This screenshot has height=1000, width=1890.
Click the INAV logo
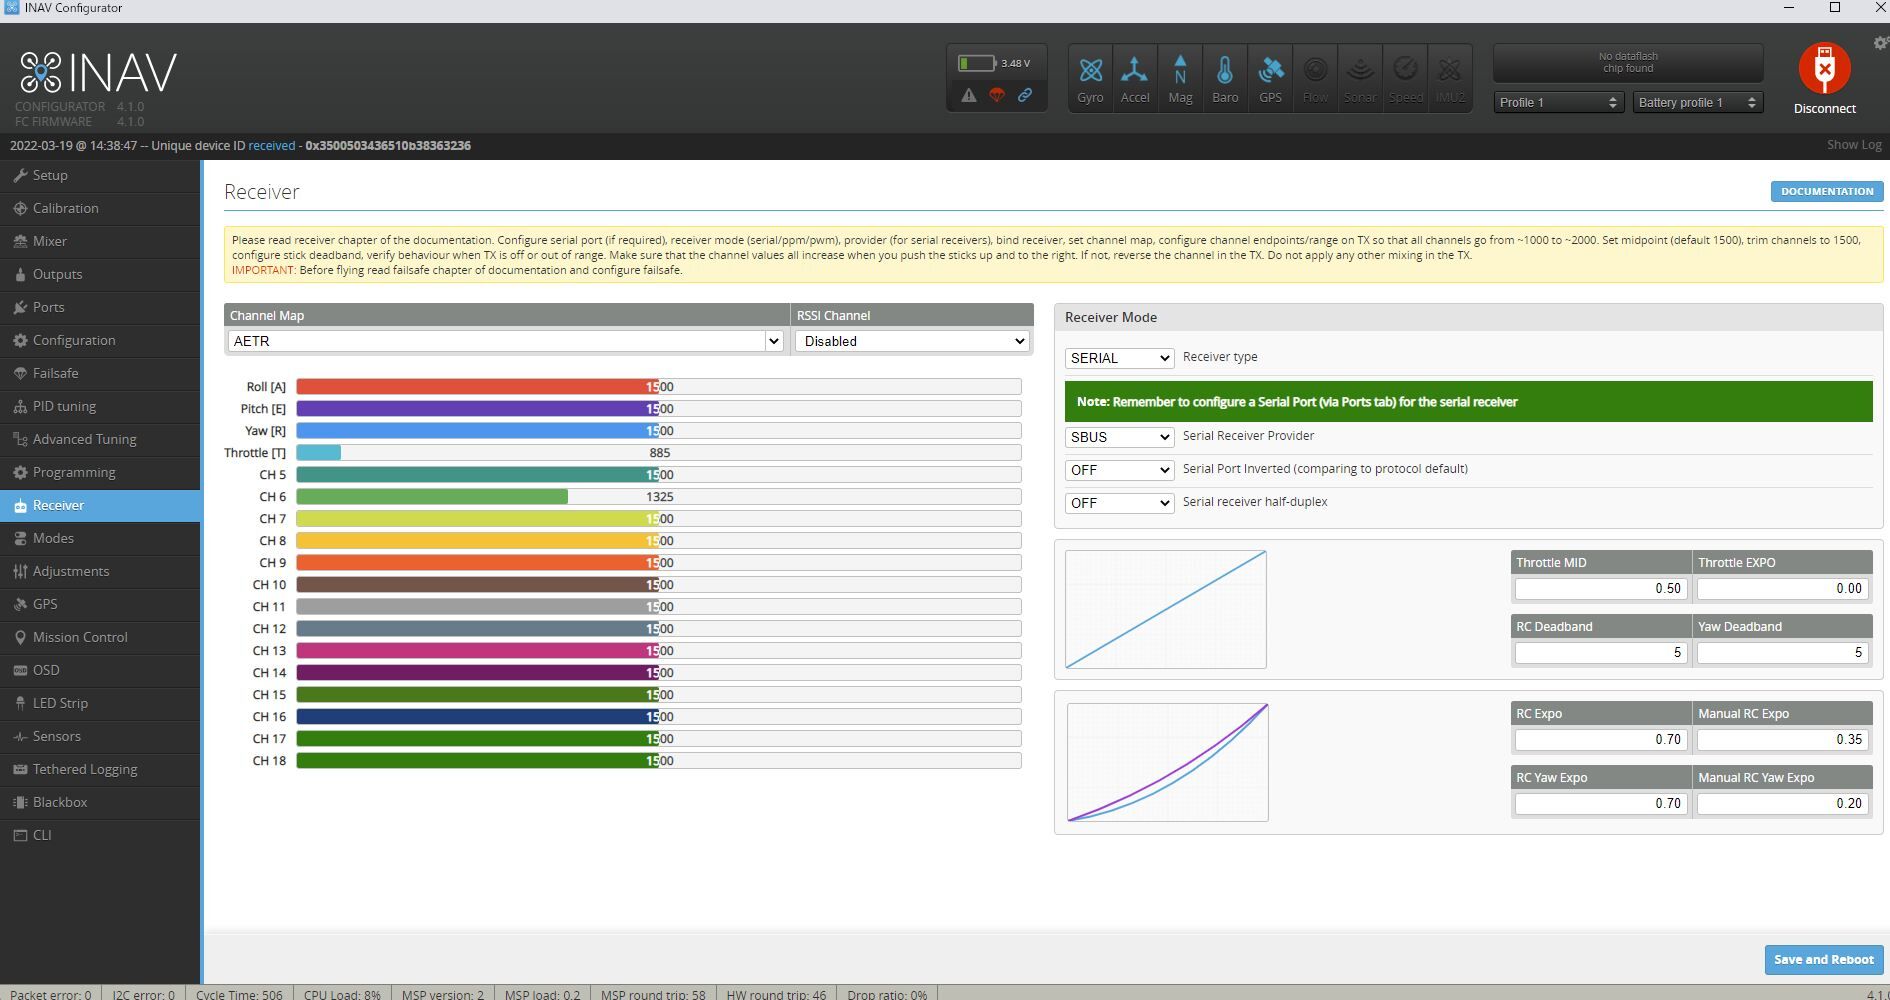(x=98, y=73)
